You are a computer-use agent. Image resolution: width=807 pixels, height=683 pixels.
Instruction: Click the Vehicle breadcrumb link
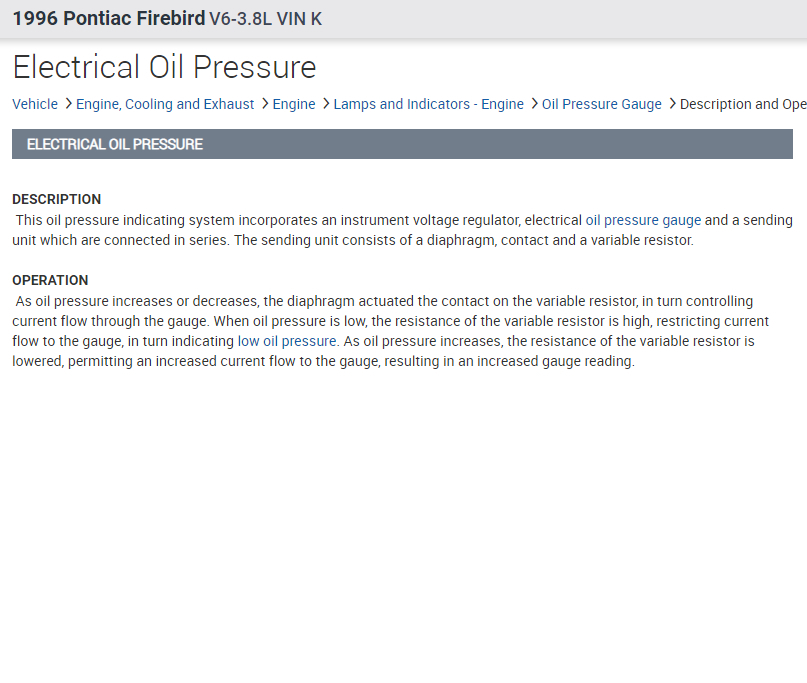click(x=35, y=104)
